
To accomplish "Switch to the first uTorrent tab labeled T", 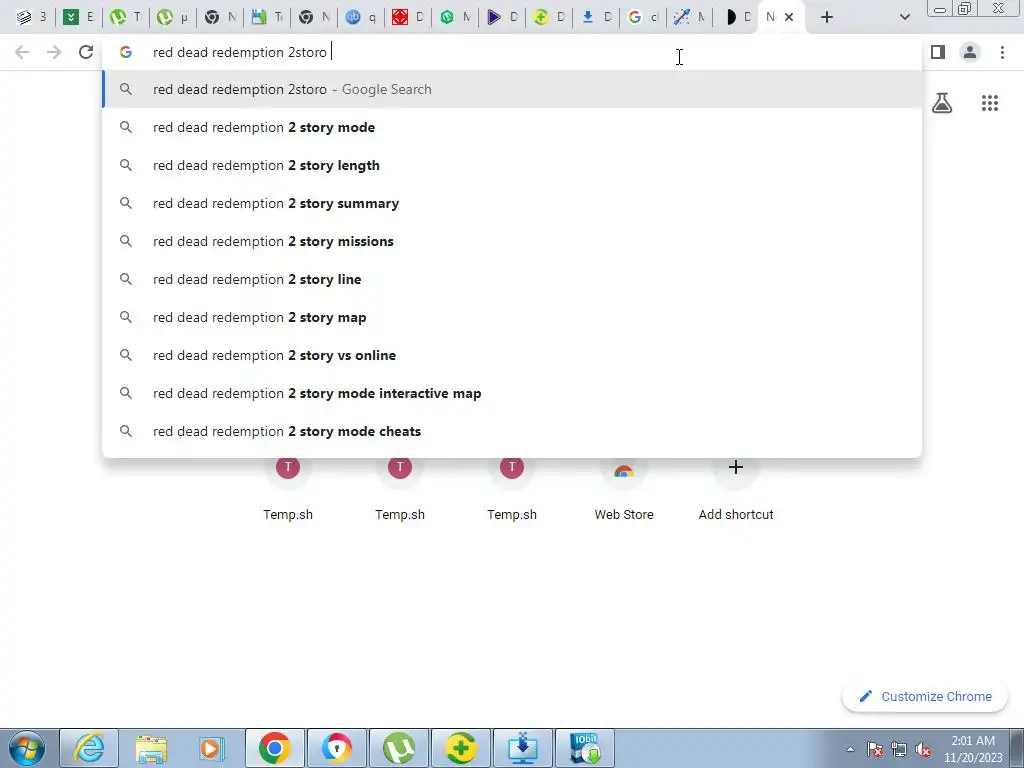I will click(125, 17).
